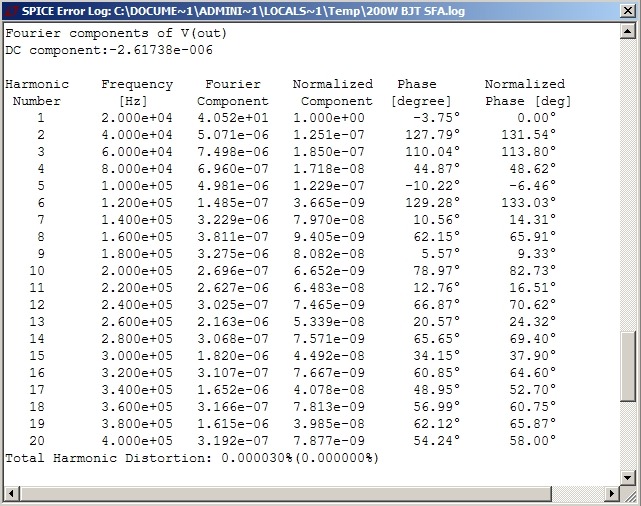Click the LTspice icon in the title bar
The image size is (641, 506).
tap(11, 11)
